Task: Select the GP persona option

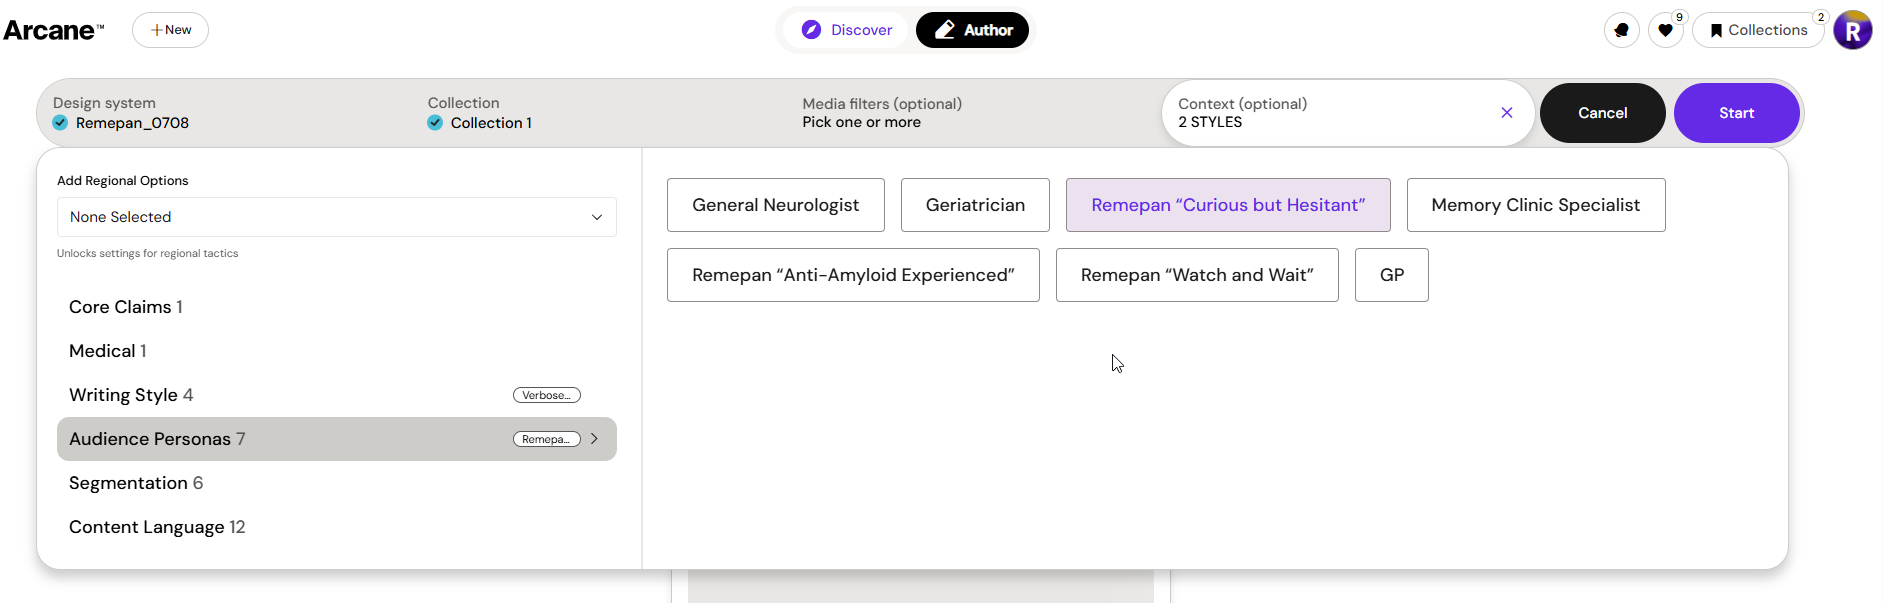Action: 1391,275
